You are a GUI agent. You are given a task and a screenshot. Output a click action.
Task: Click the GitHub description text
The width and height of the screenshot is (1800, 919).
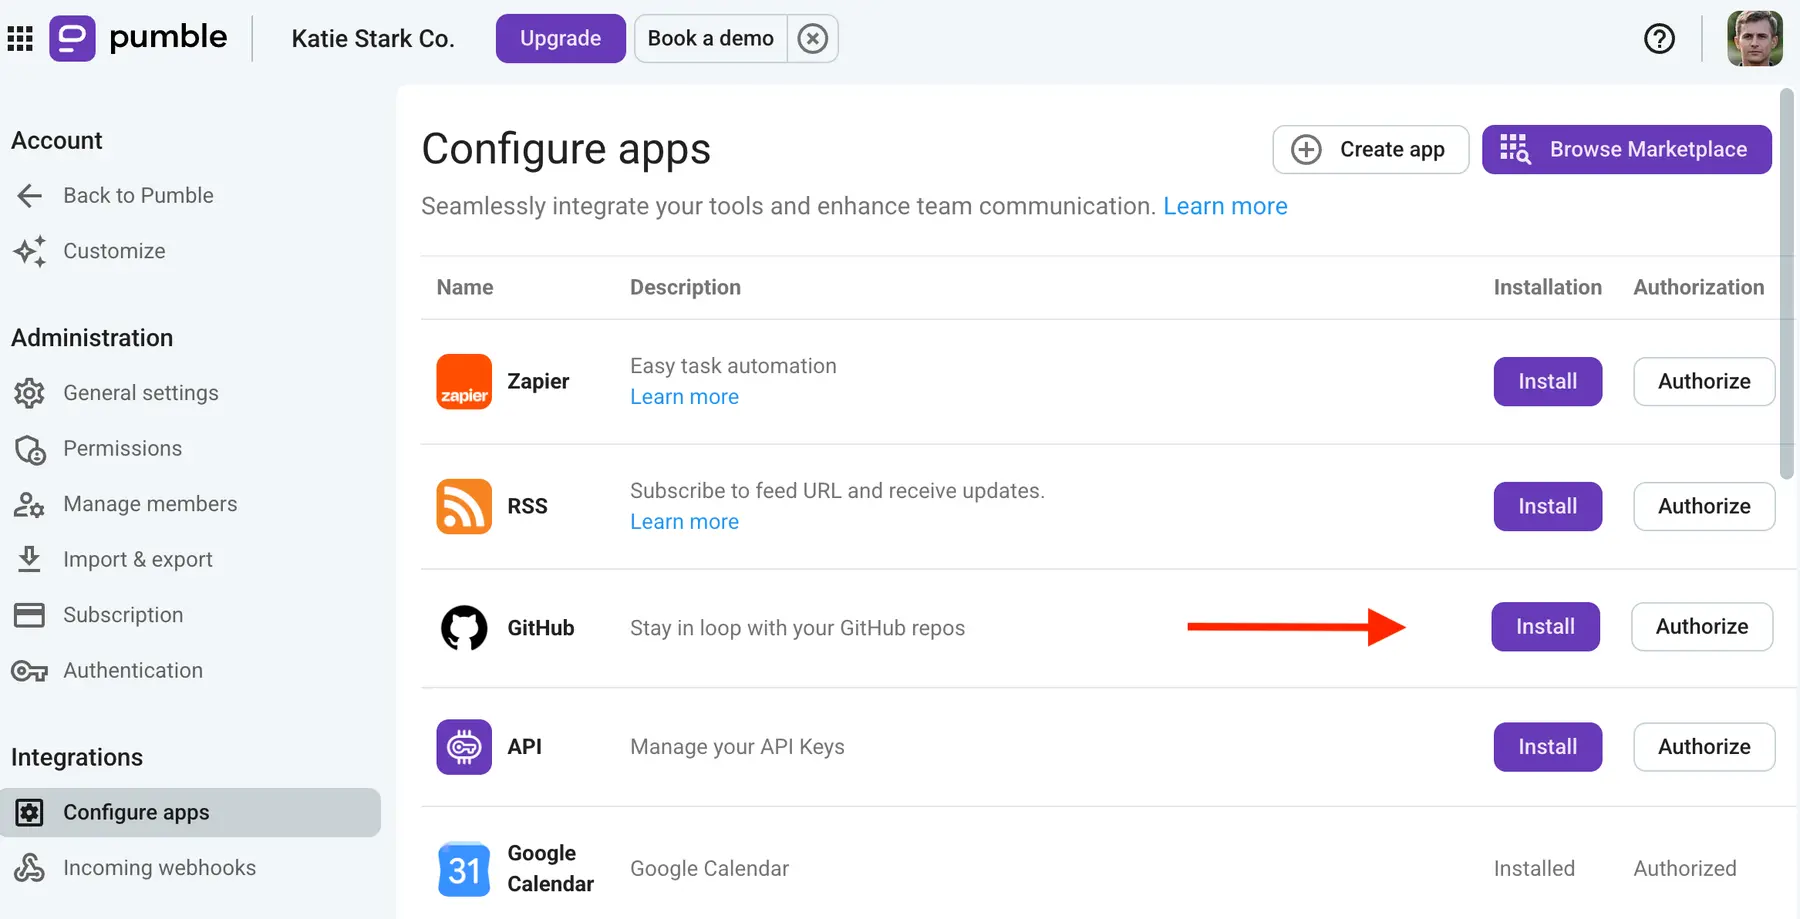797,628
